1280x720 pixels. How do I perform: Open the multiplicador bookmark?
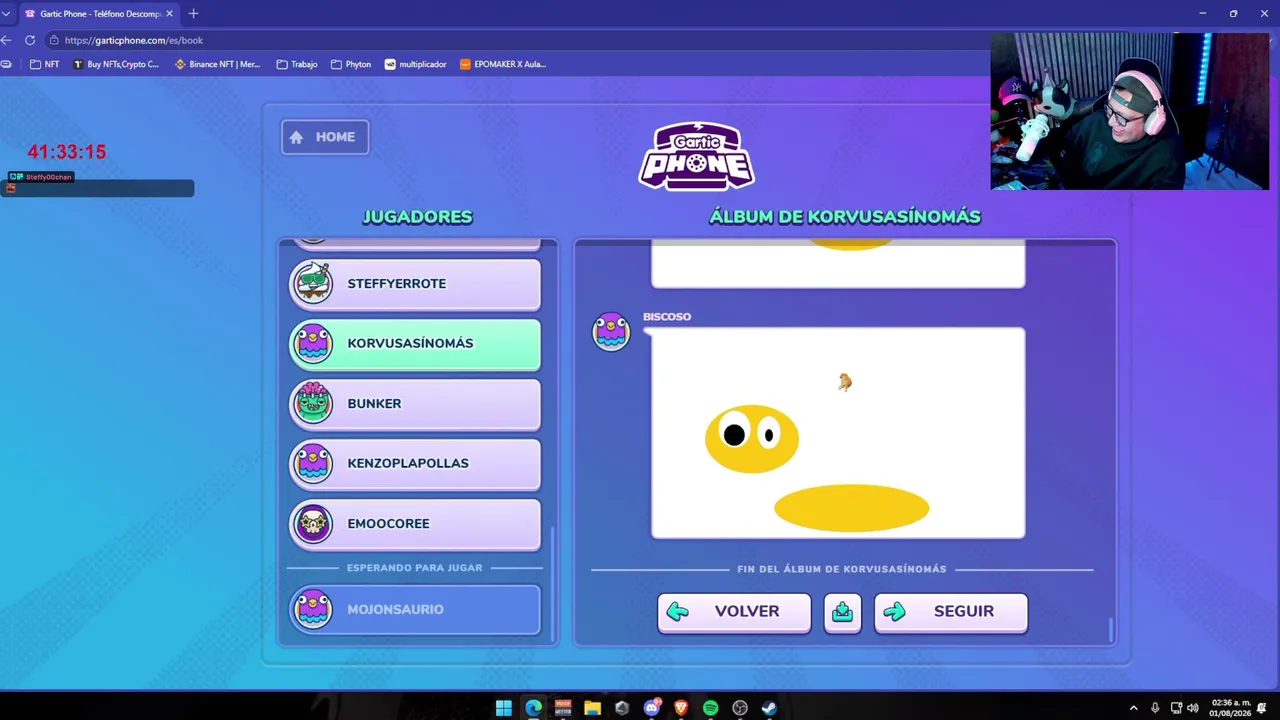[416, 64]
